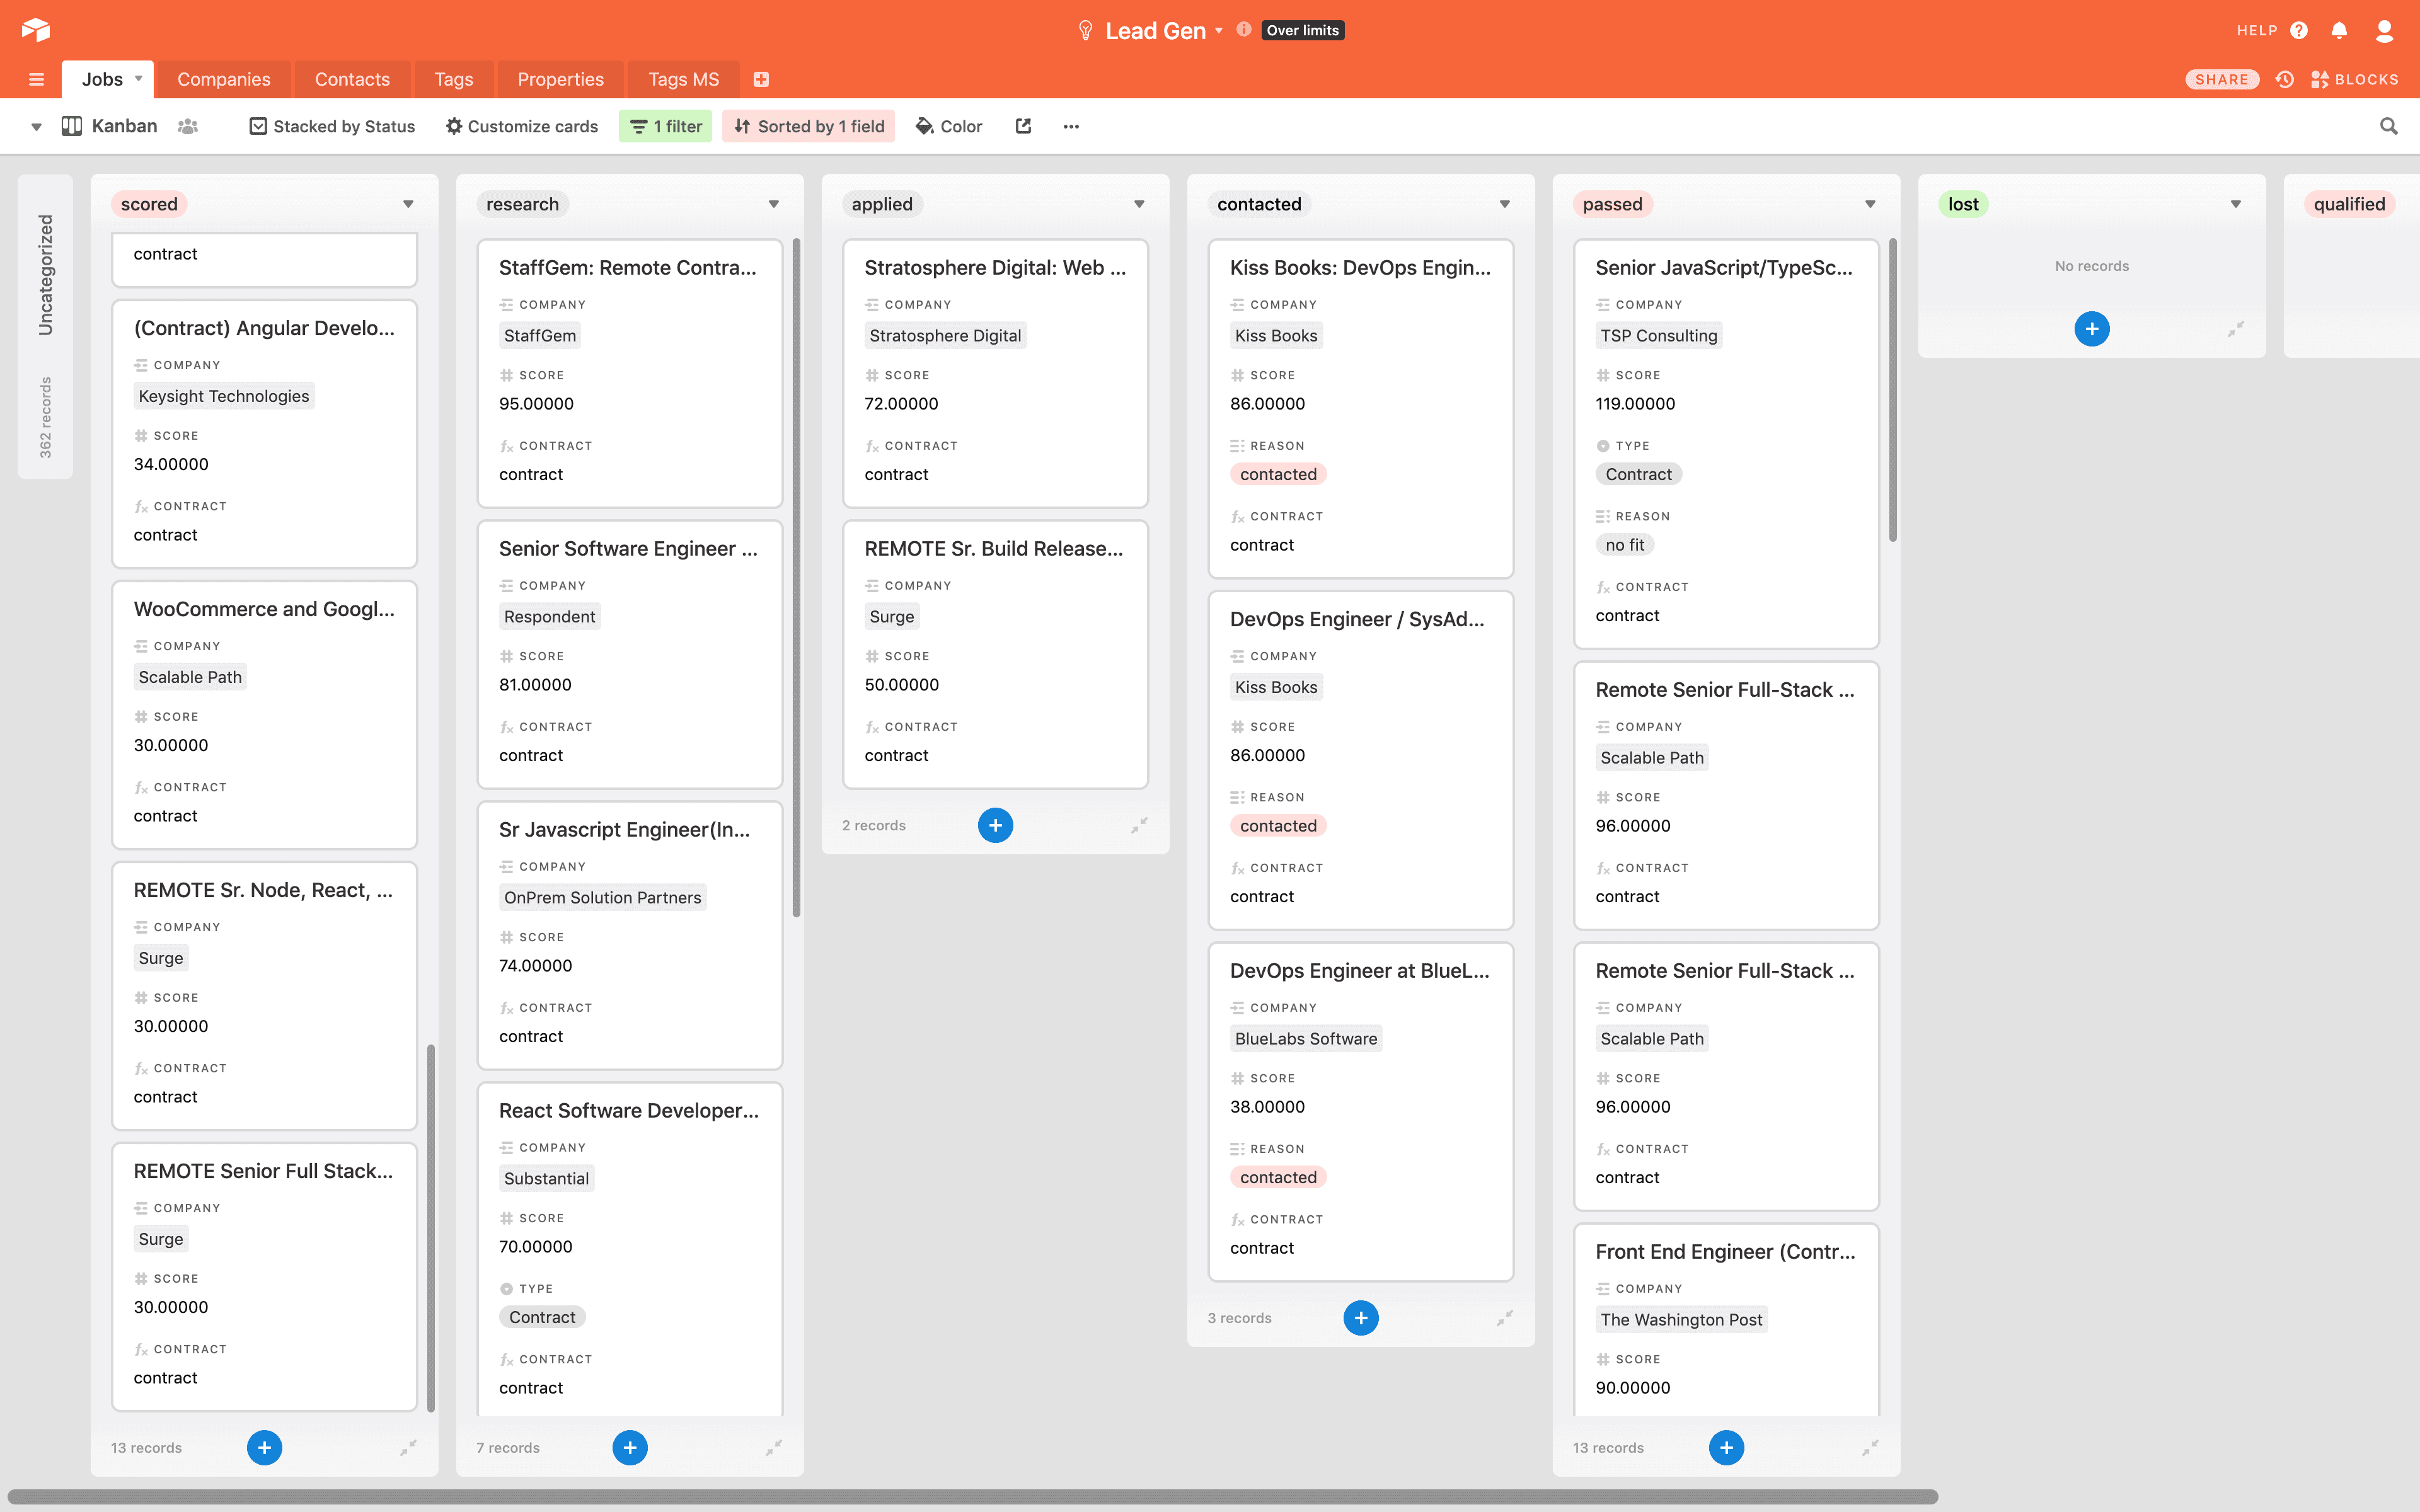Click the search magnifier icon
2420x1512 pixels.
(x=2389, y=126)
